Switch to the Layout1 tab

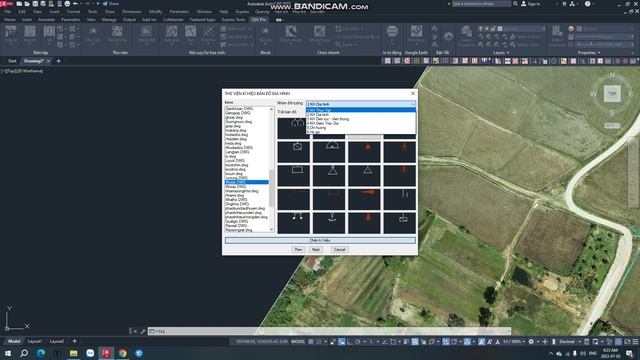coord(35,341)
